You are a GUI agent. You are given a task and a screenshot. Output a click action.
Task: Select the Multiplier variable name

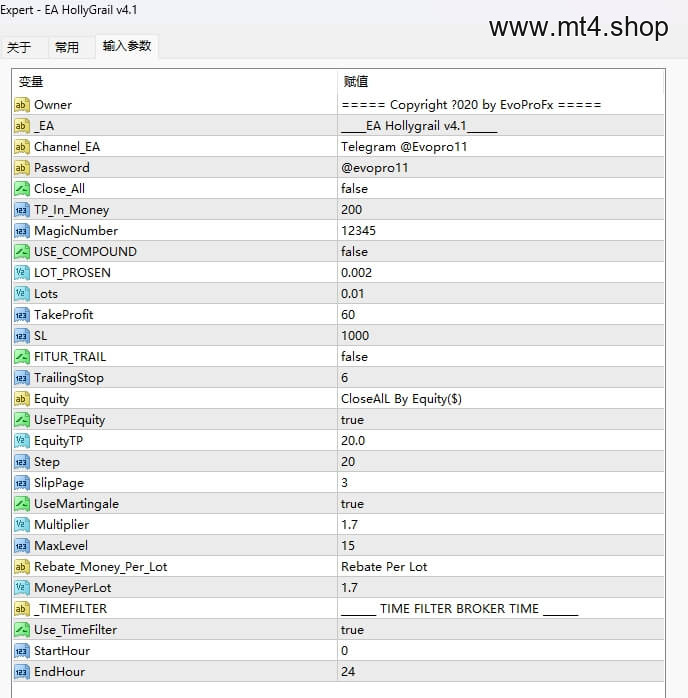(61, 524)
